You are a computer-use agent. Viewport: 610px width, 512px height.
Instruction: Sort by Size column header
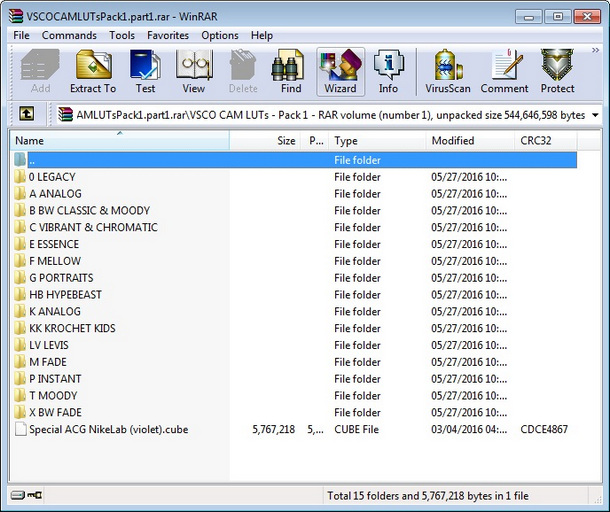(265, 140)
